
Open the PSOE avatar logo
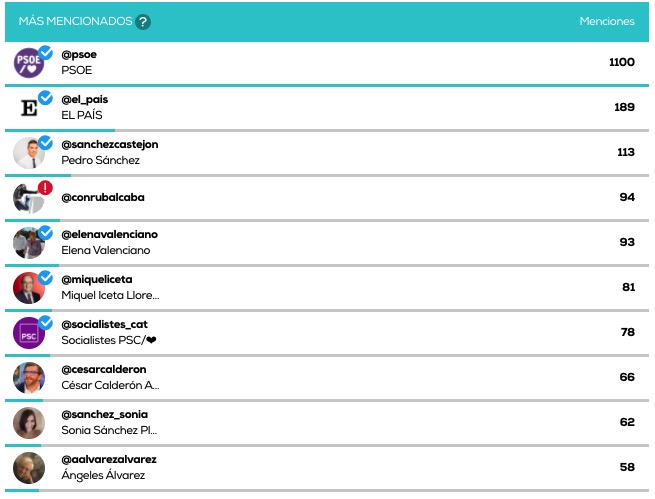coord(29,63)
